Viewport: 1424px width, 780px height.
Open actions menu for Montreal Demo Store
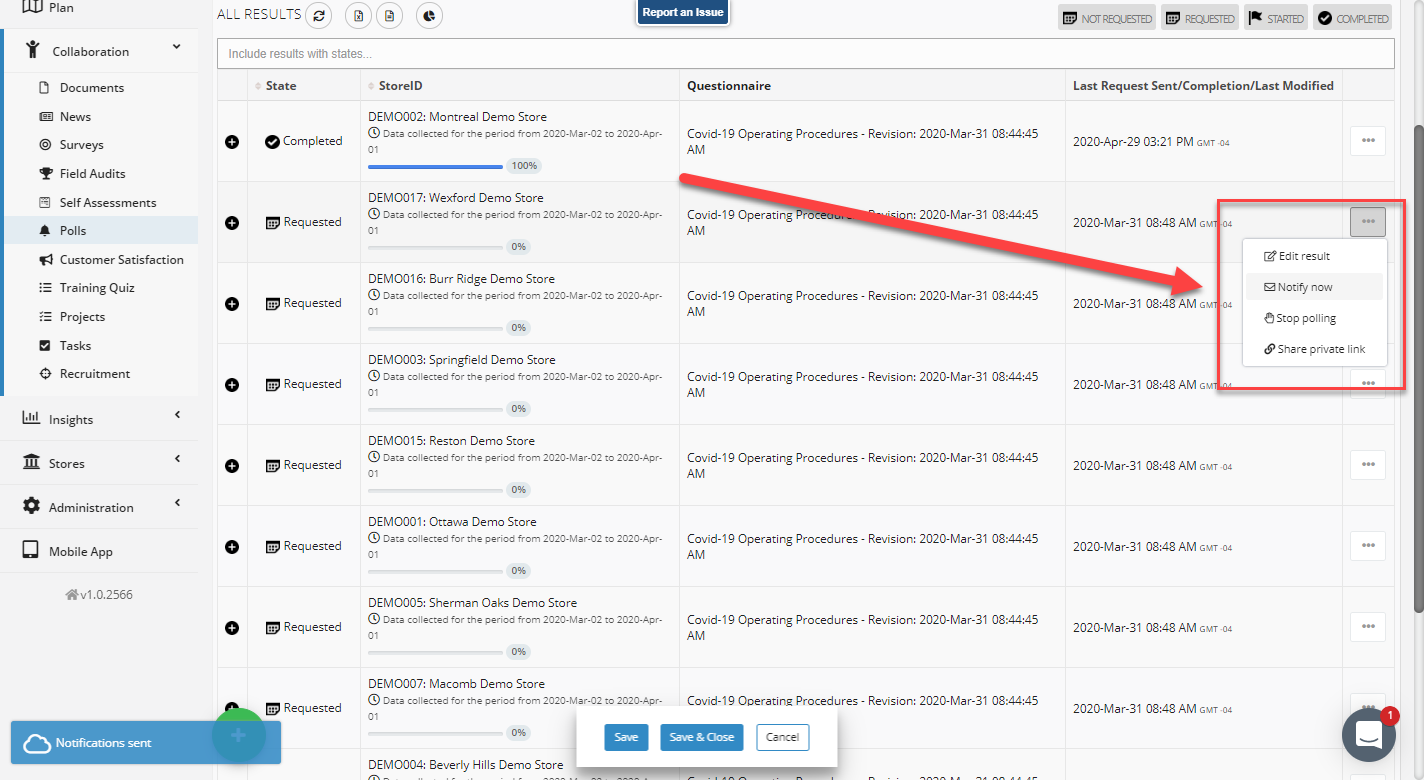1368,141
